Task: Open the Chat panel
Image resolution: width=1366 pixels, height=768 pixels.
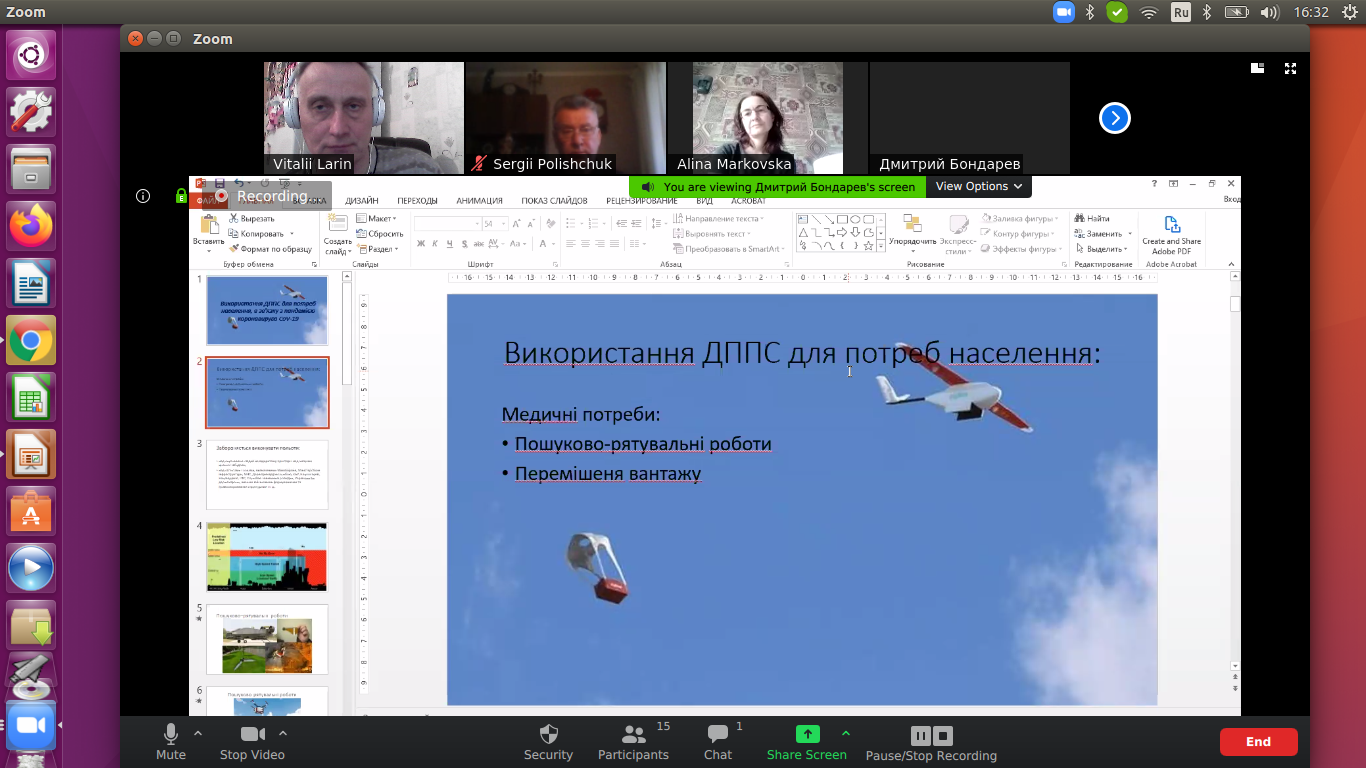Action: tap(718, 742)
